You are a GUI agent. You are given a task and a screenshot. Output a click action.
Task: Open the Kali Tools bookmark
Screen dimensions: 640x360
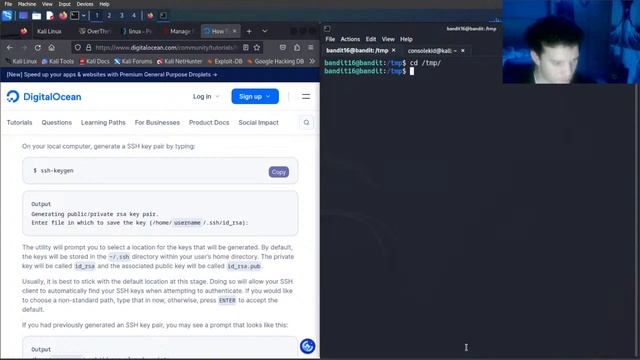tap(58, 61)
